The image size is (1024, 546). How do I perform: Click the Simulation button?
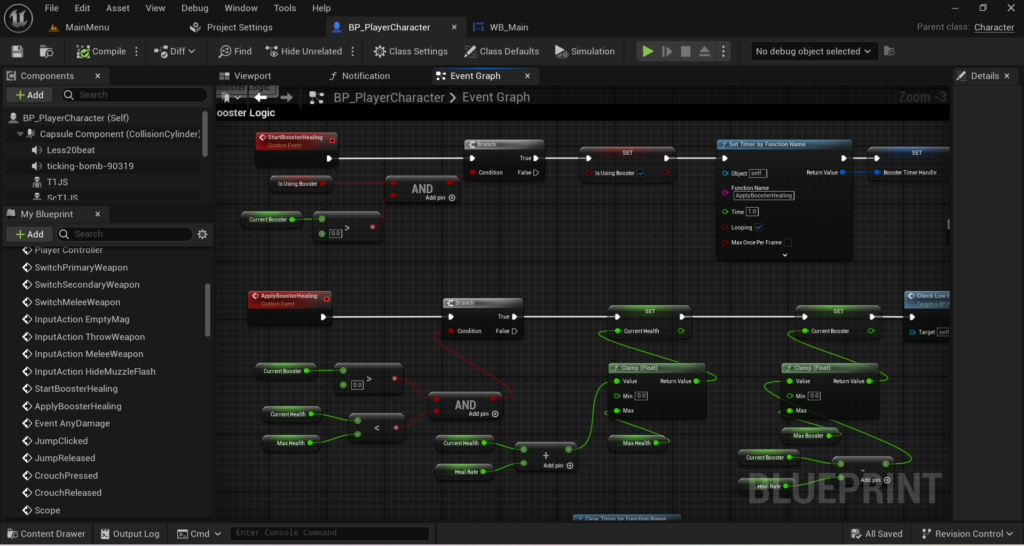[x=584, y=51]
